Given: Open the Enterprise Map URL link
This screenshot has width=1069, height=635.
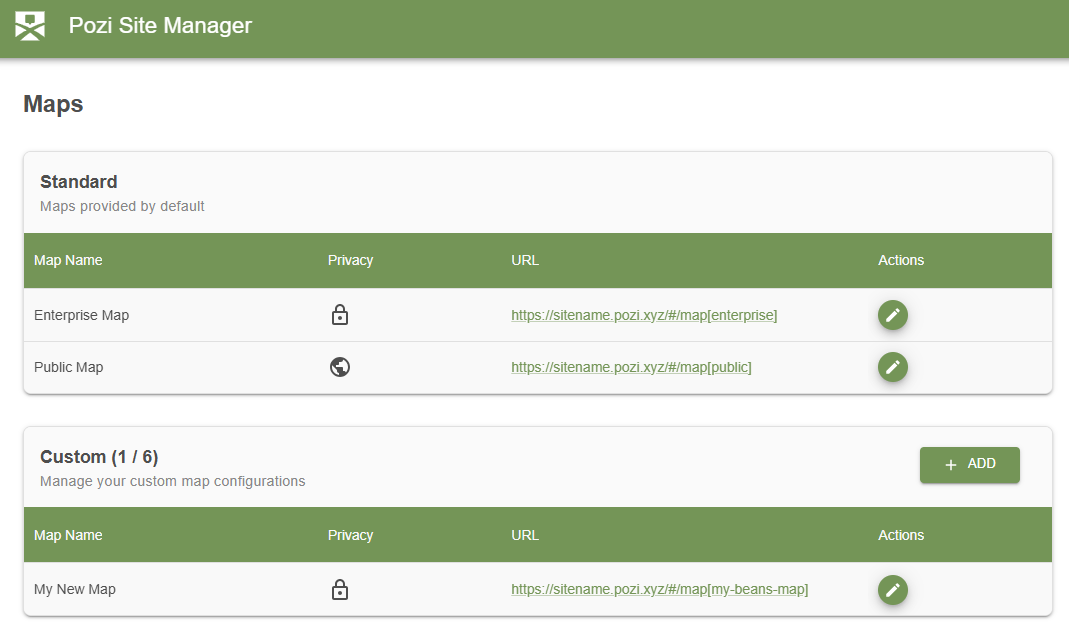Looking at the screenshot, I should [644, 314].
